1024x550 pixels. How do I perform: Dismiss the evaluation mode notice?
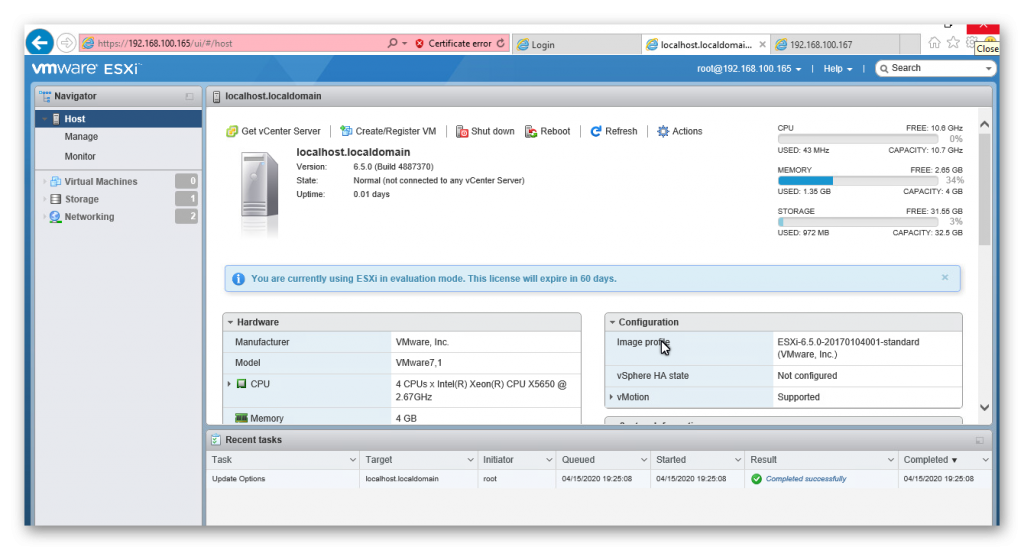coord(944,278)
